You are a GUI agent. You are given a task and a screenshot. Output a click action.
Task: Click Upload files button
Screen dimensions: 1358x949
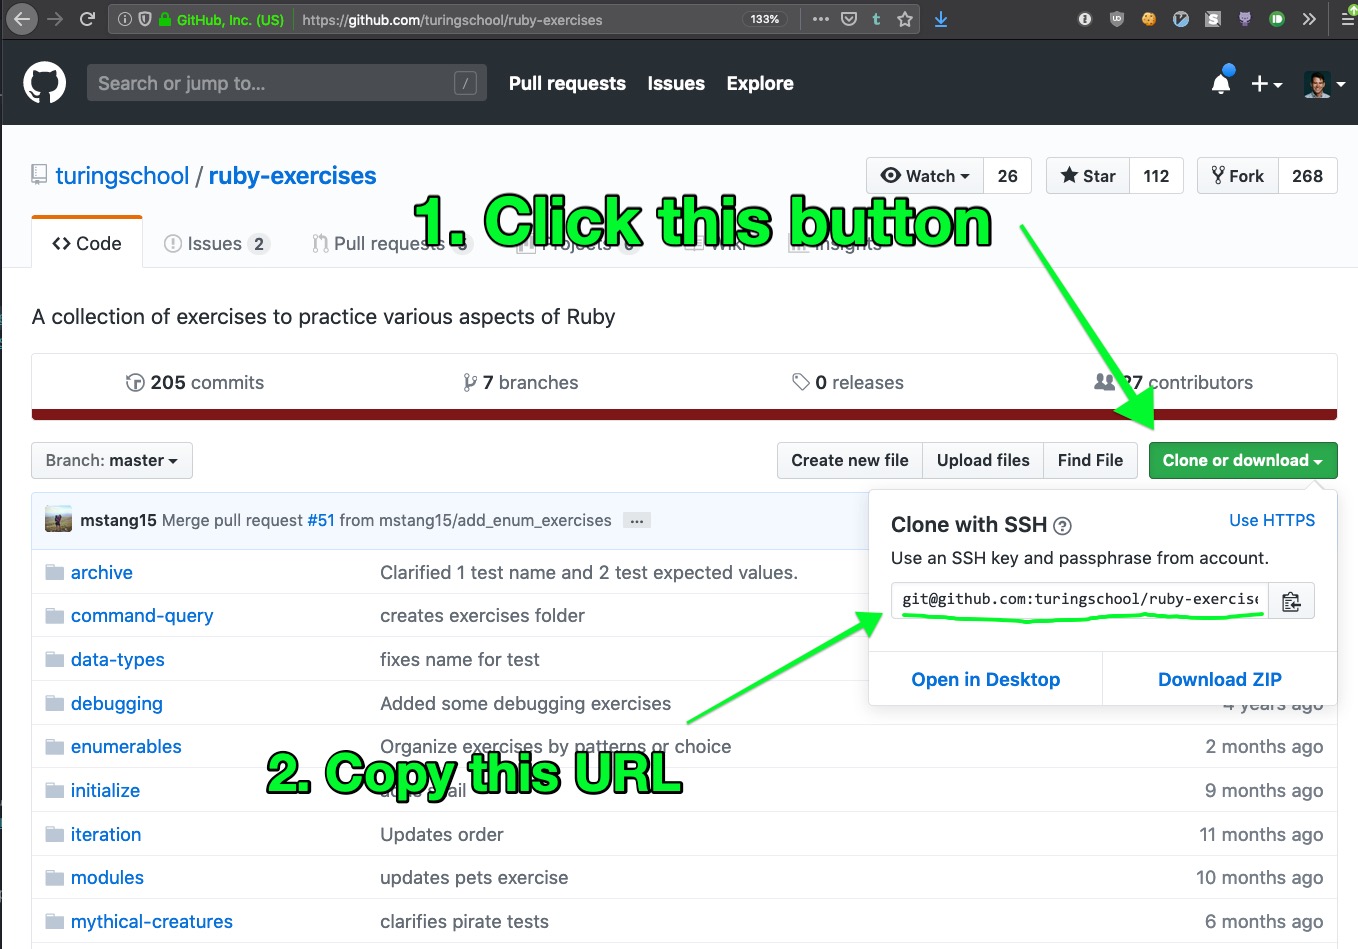click(983, 460)
